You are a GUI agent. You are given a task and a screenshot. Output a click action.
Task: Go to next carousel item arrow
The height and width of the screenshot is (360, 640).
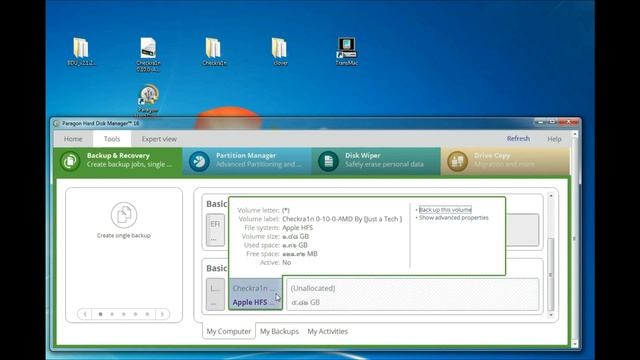[162, 314]
